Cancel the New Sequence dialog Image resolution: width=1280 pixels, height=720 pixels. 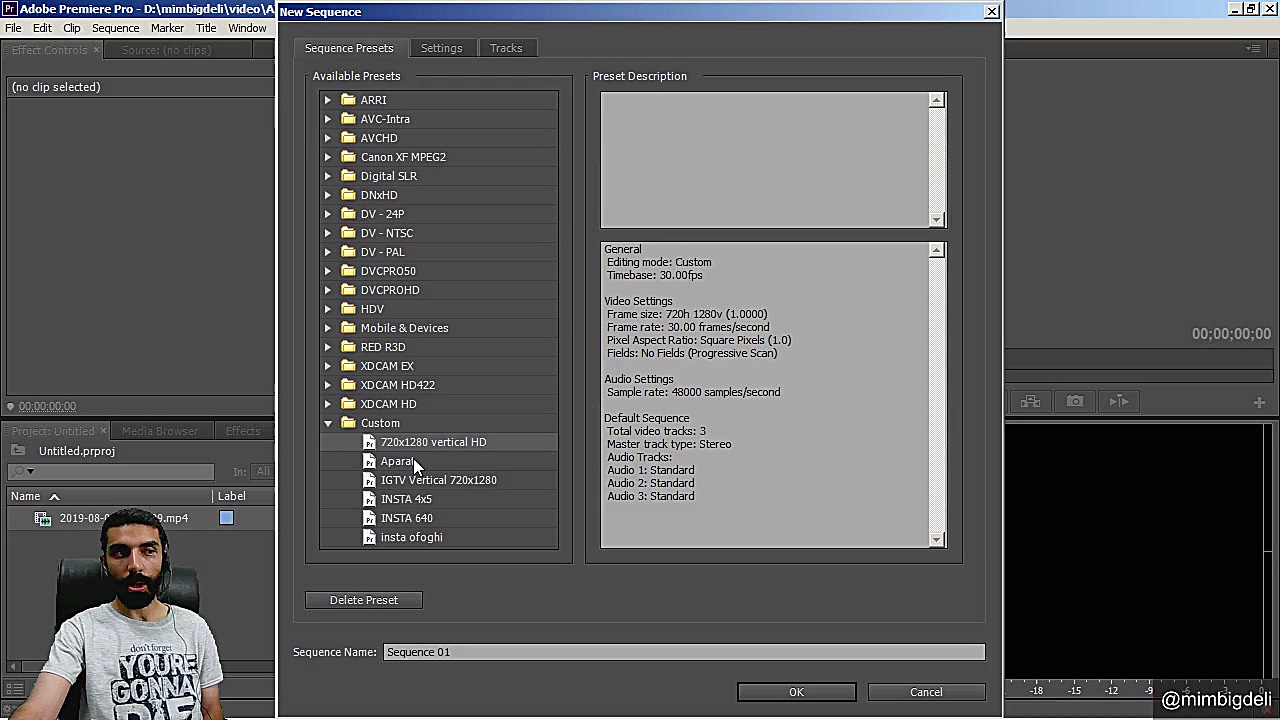[926, 692]
